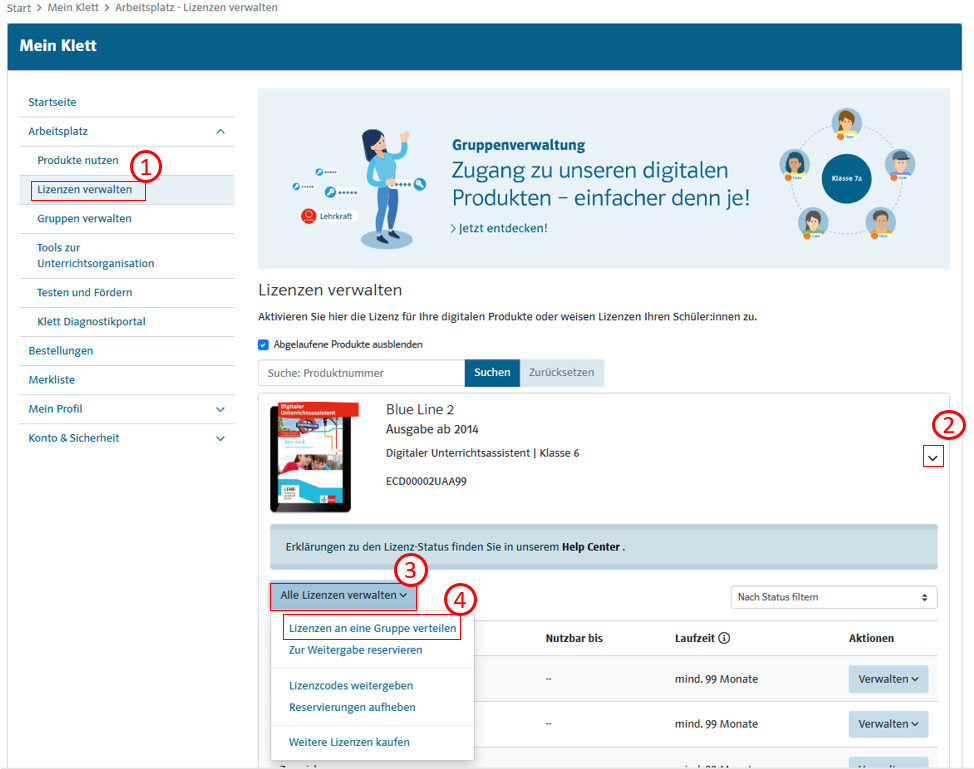Open Startseite in sidebar
The height and width of the screenshot is (769, 974).
click(x=52, y=102)
